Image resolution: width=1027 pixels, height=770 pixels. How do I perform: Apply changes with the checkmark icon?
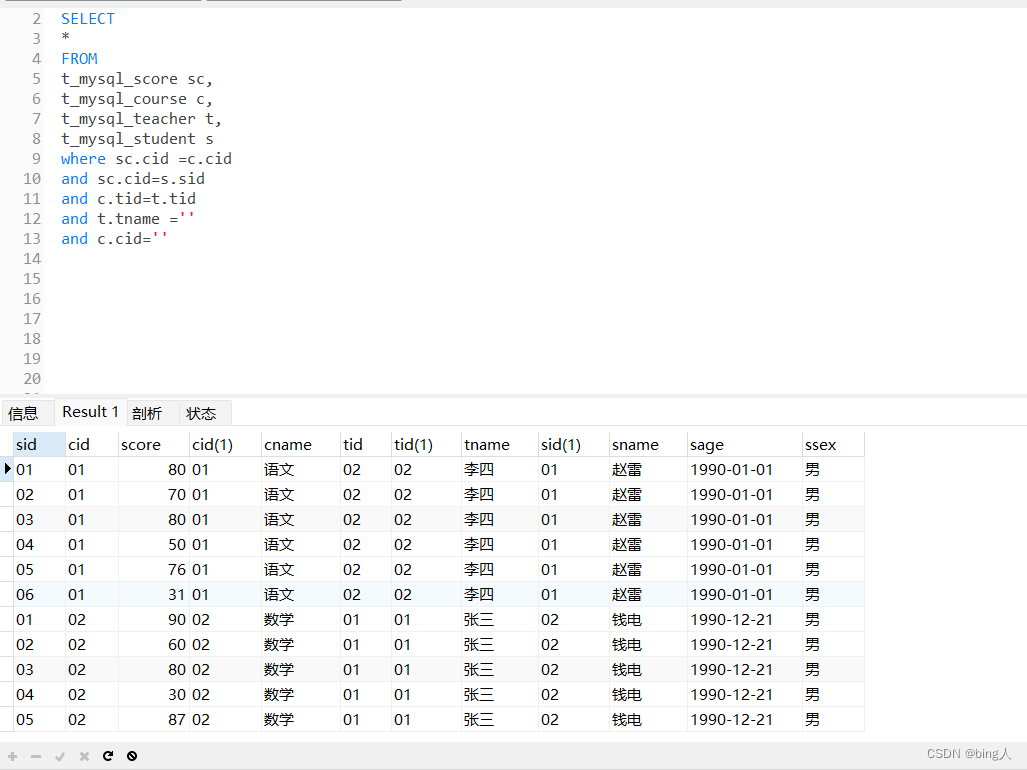click(60, 756)
